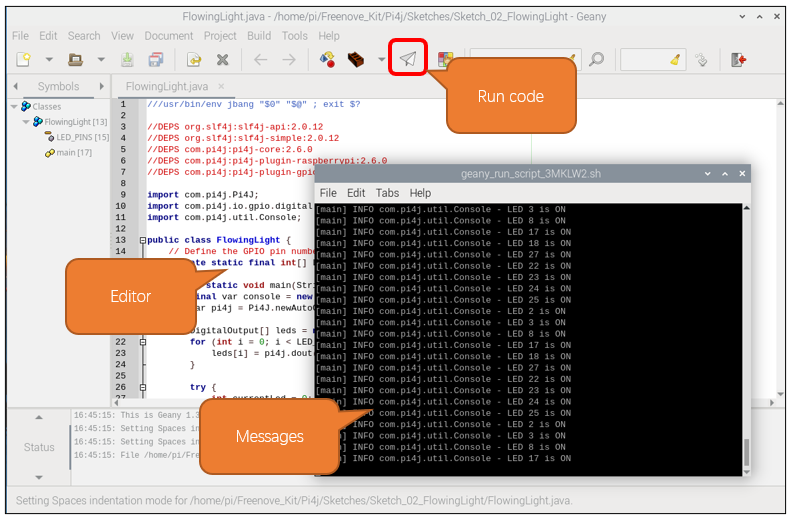Move to the next message tab with the down arrow
793x519 pixels.
(x=39, y=477)
